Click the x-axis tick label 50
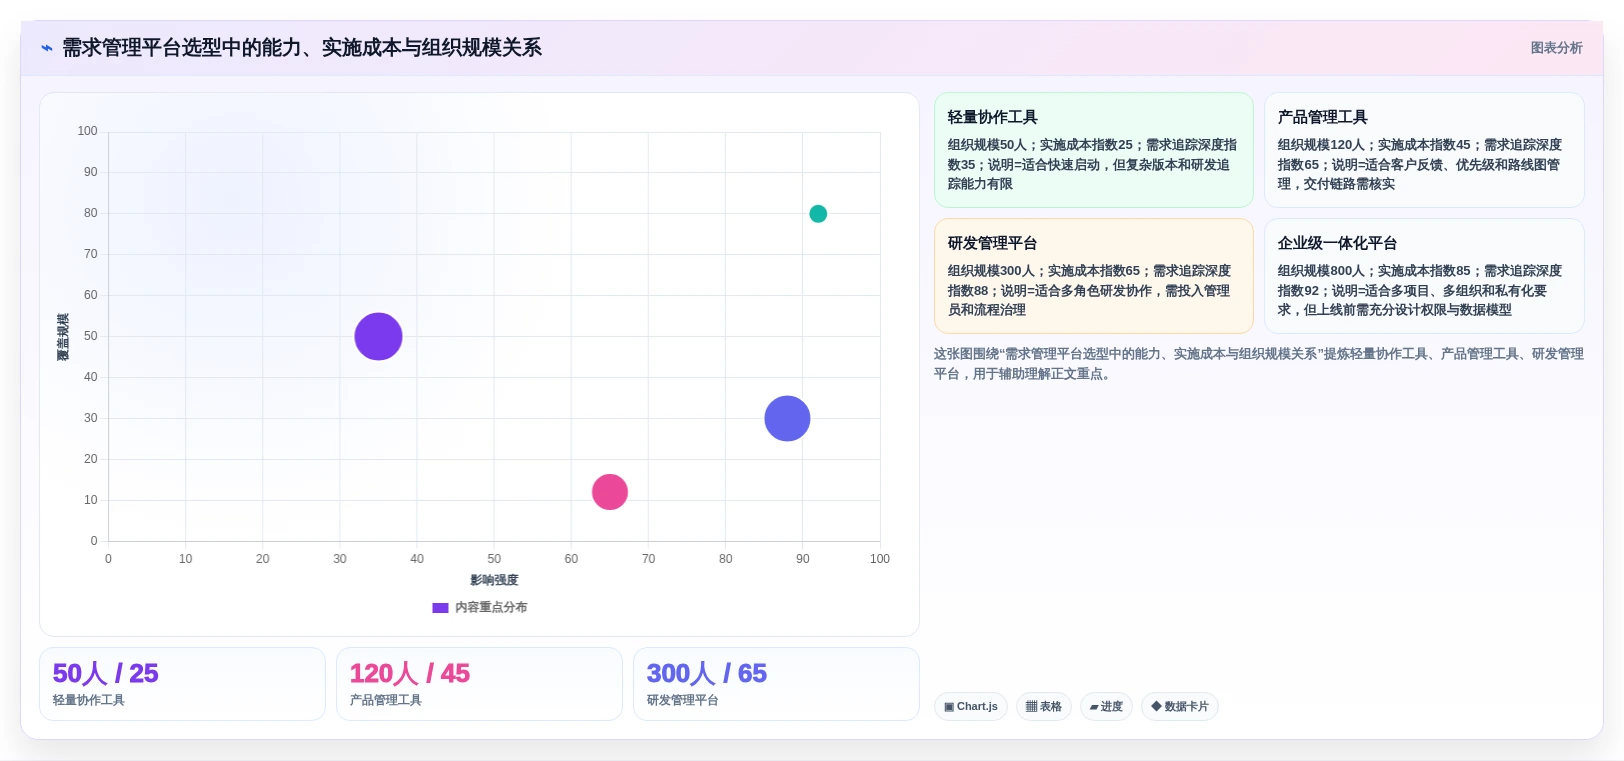This screenshot has height=761, width=1624. click(494, 559)
